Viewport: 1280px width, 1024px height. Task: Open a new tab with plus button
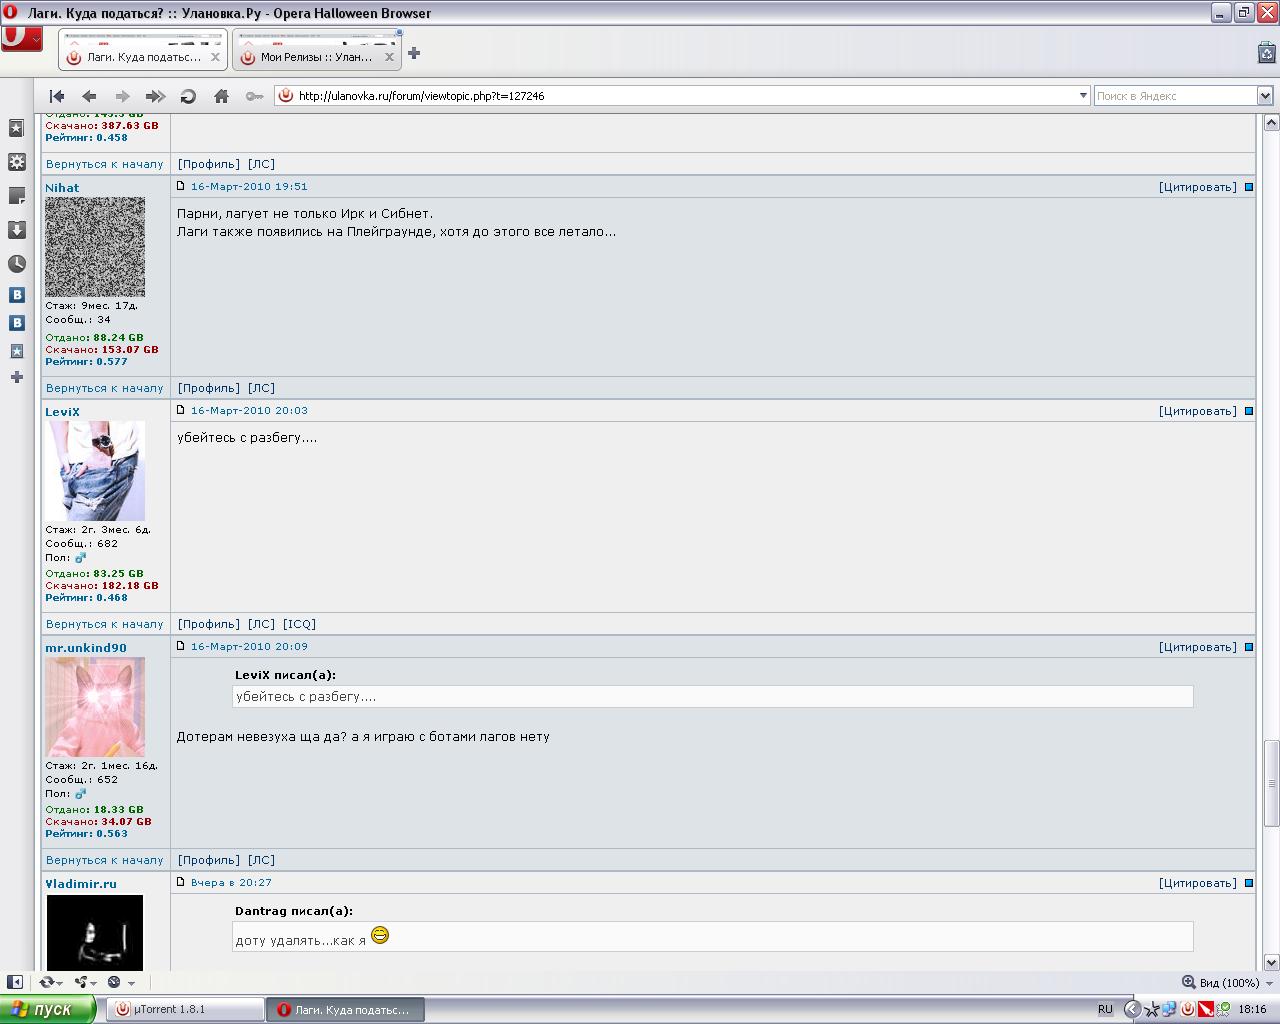414,53
